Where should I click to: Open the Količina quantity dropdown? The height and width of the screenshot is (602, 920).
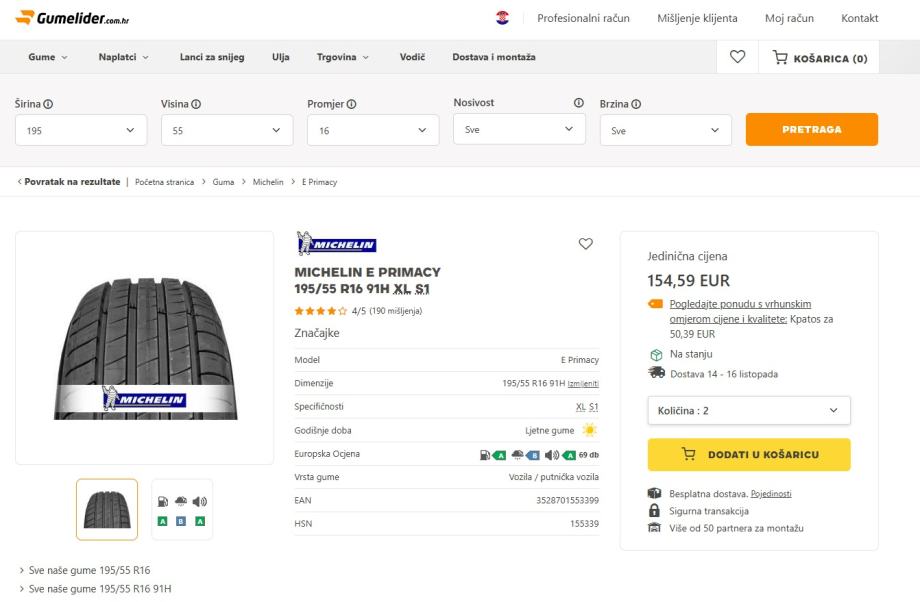749,410
